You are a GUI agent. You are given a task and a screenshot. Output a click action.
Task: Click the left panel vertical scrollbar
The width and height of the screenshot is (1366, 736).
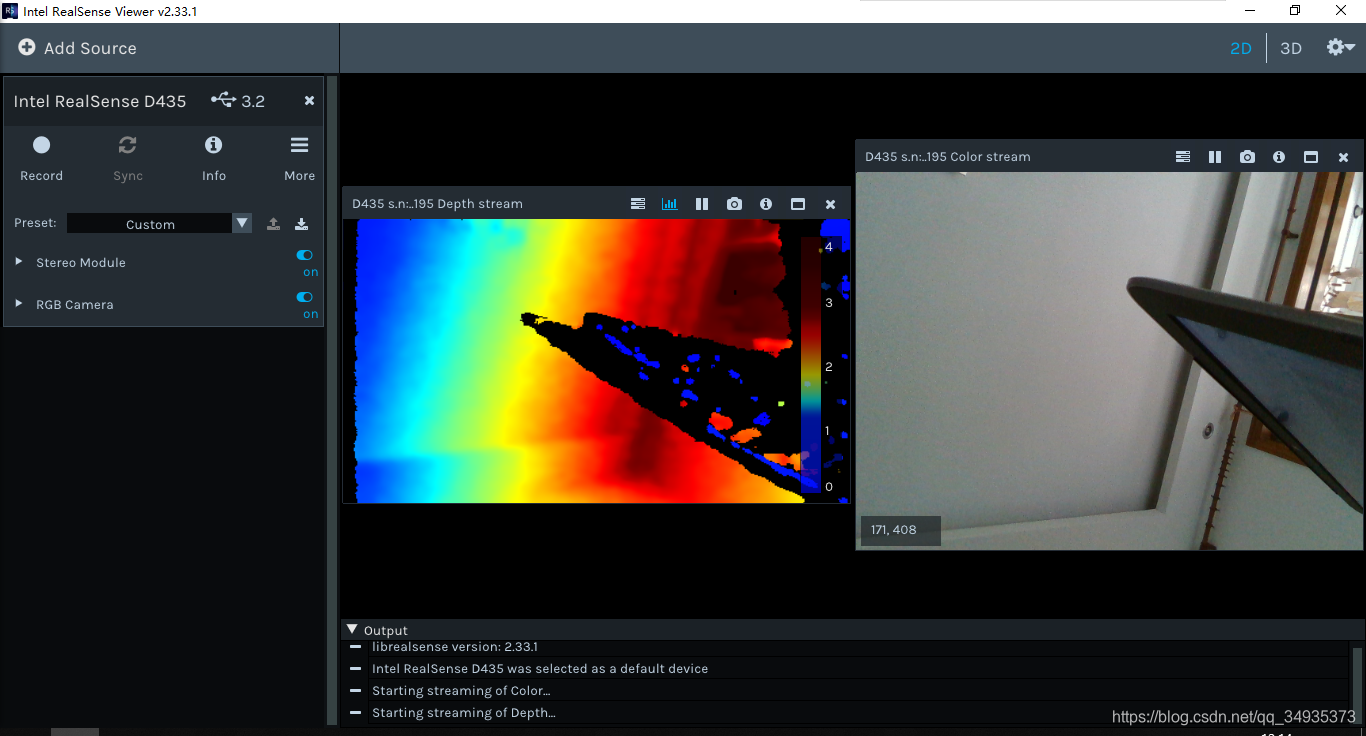coord(333,400)
